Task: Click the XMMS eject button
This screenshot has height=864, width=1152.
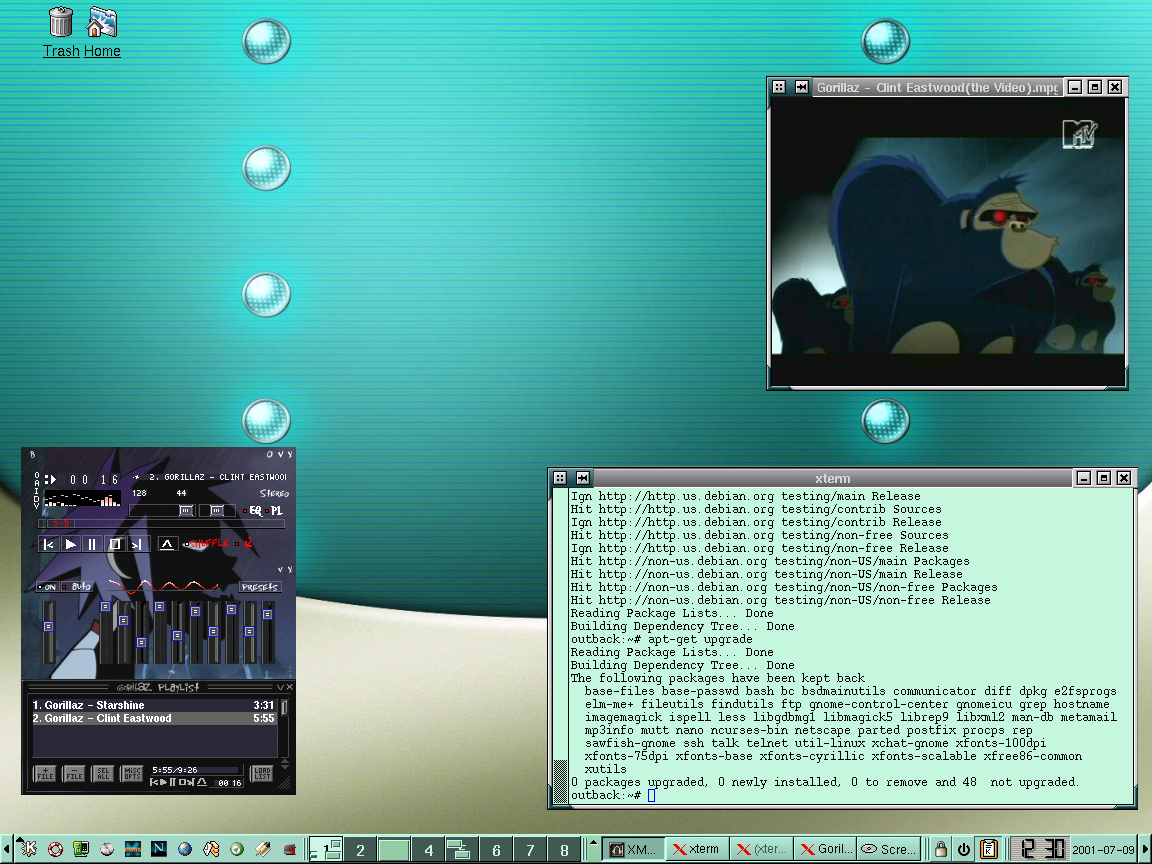Action: coord(168,544)
